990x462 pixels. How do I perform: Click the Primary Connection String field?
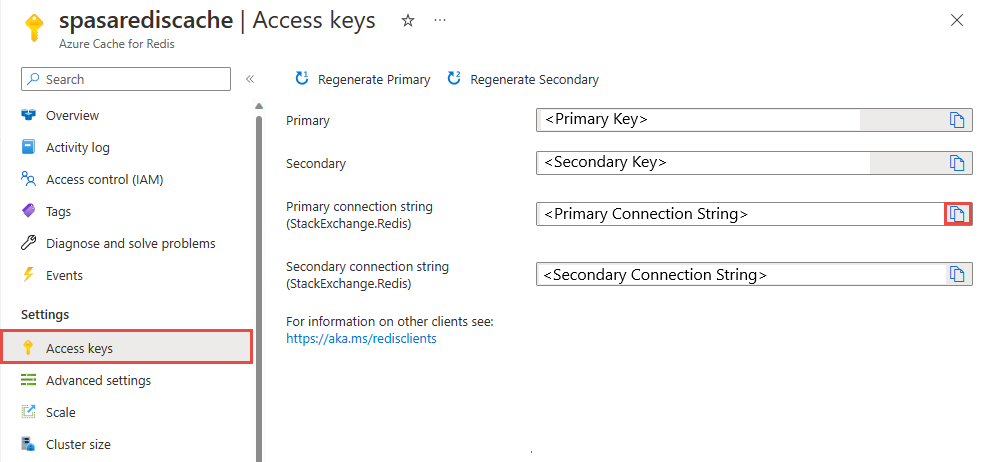pyautogui.click(x=740, y=214)
